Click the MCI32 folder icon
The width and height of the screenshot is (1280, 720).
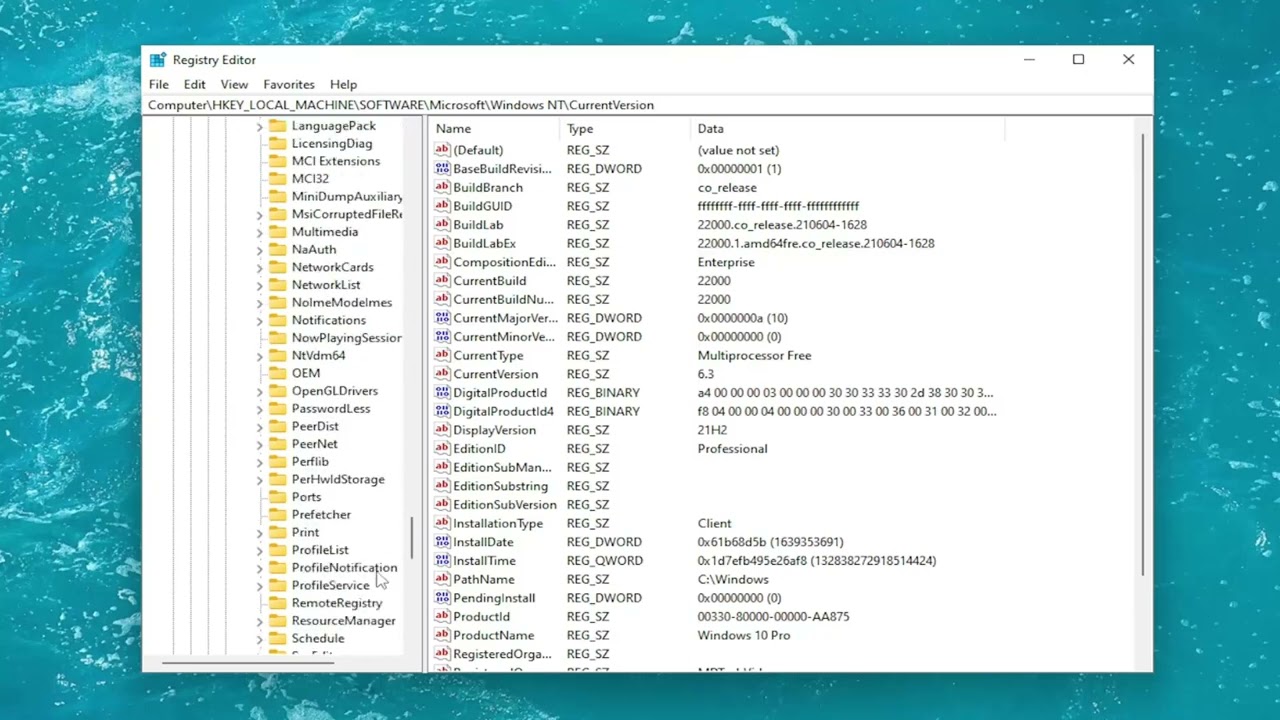pos(277,179)
